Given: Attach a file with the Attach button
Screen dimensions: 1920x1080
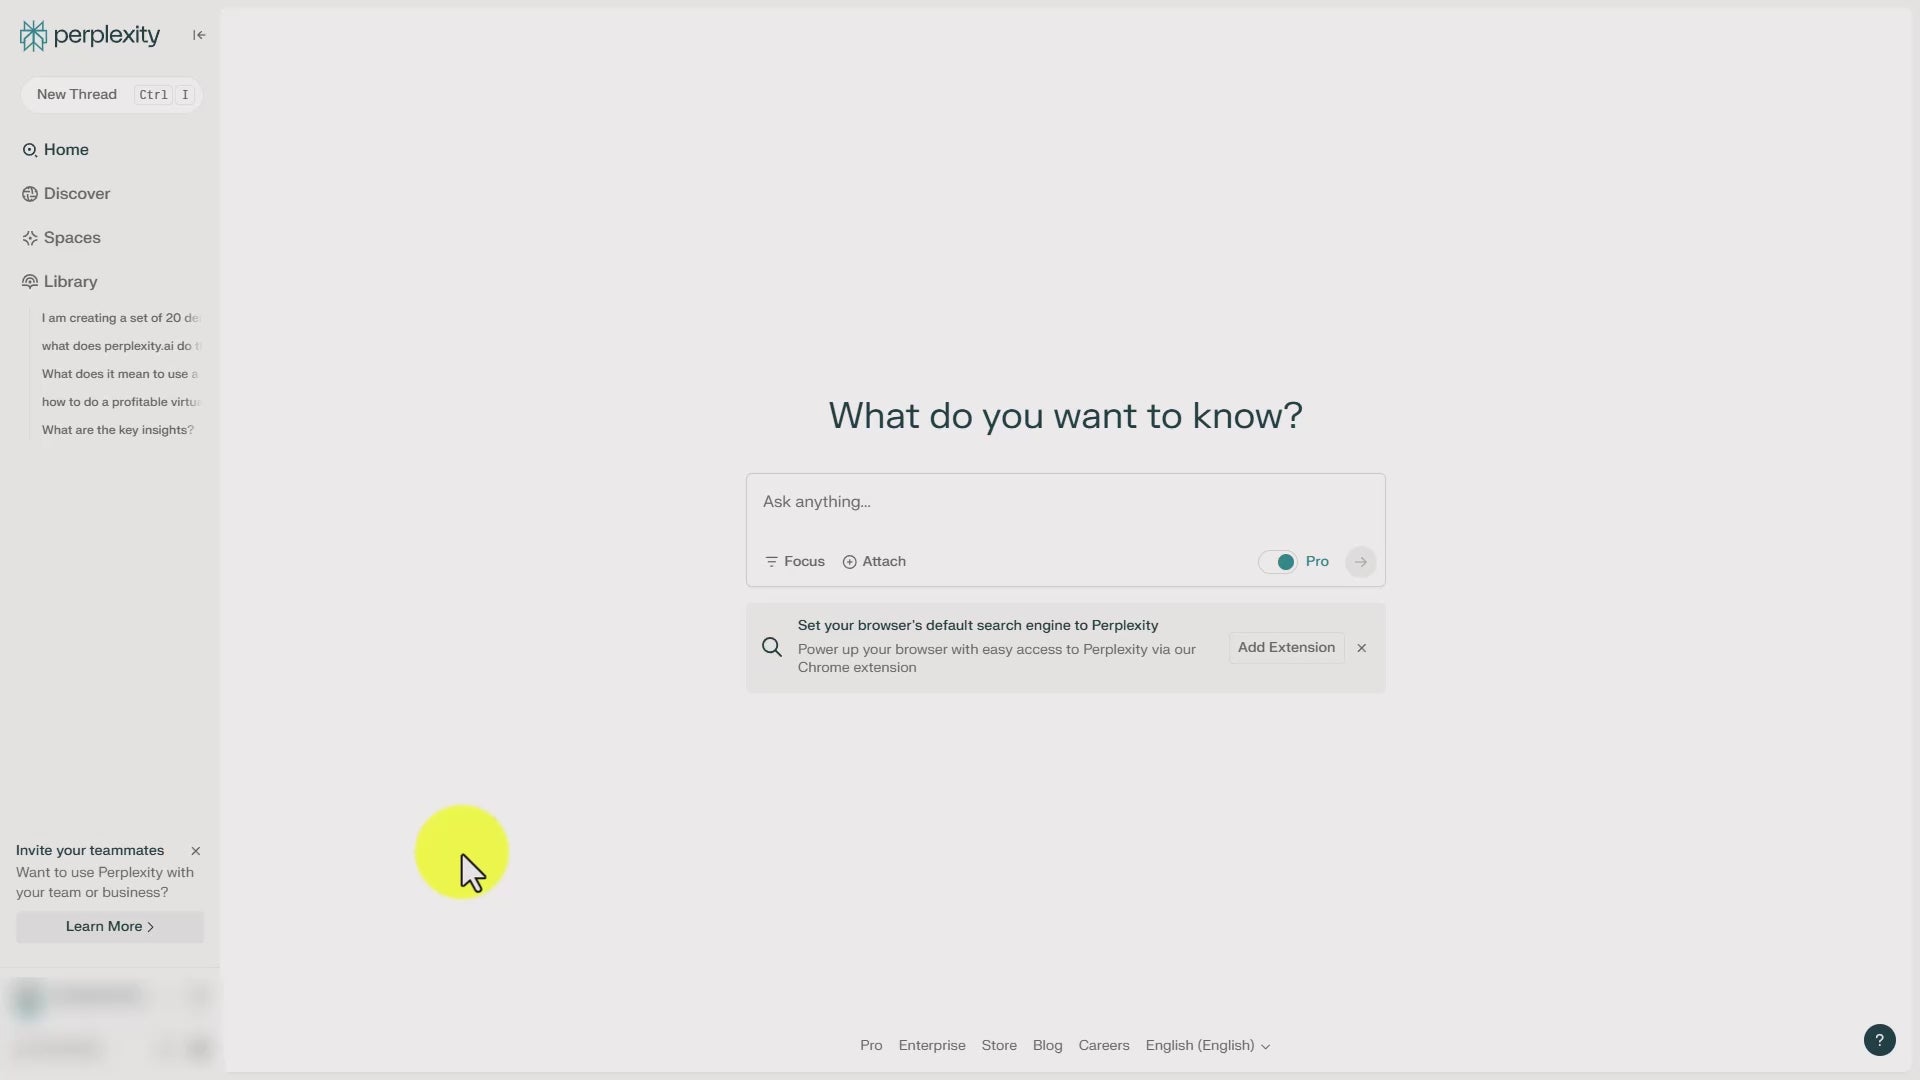Looking at the screenshot, I should pyautogui.click(x=874, y=562).
